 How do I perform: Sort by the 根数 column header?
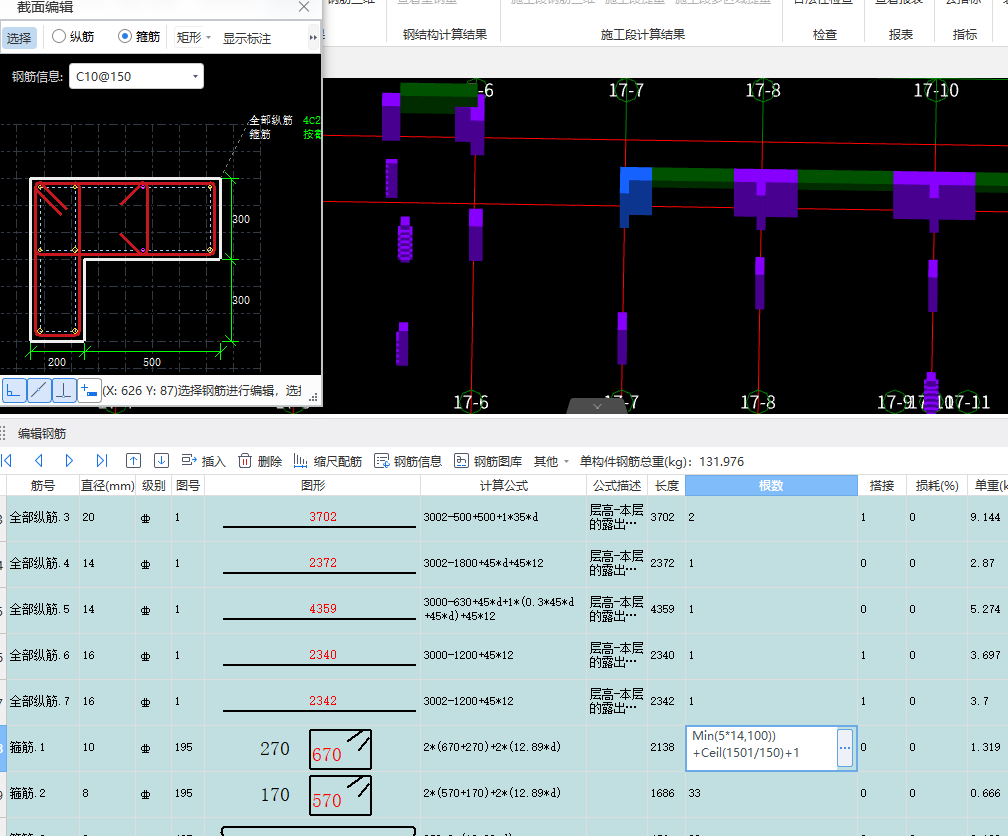coord(771,486)
